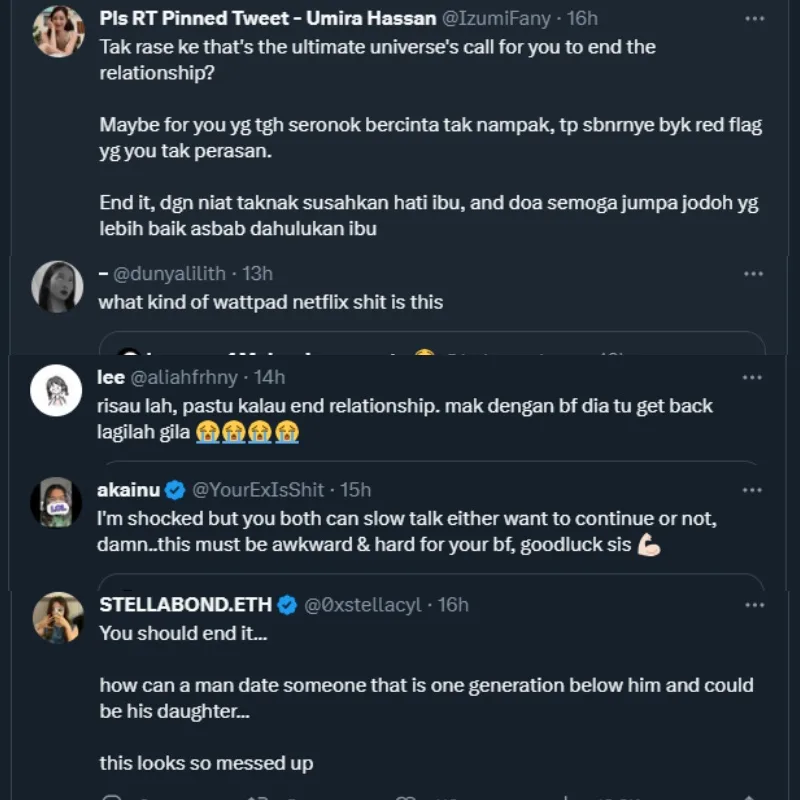Click the STELLABOND.ETH display name

[x=186, y=604]
